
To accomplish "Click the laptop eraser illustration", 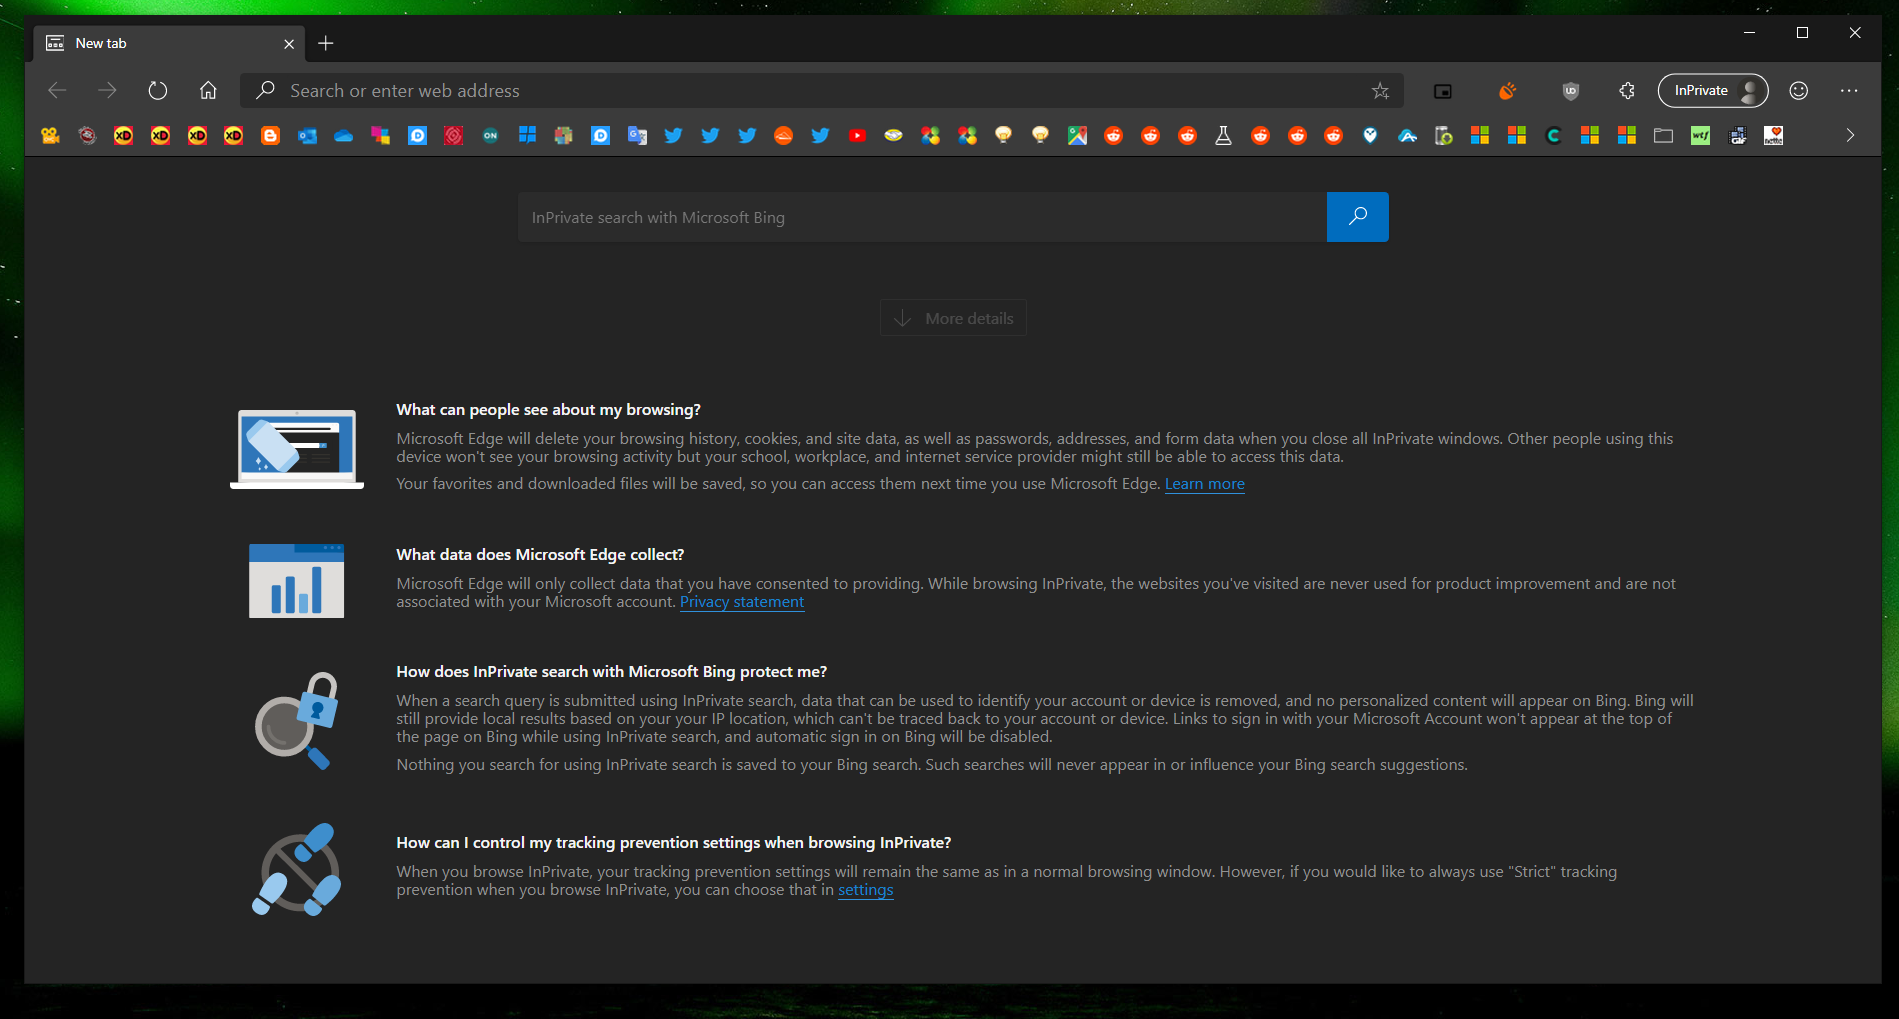I will (x=297, y=449).
